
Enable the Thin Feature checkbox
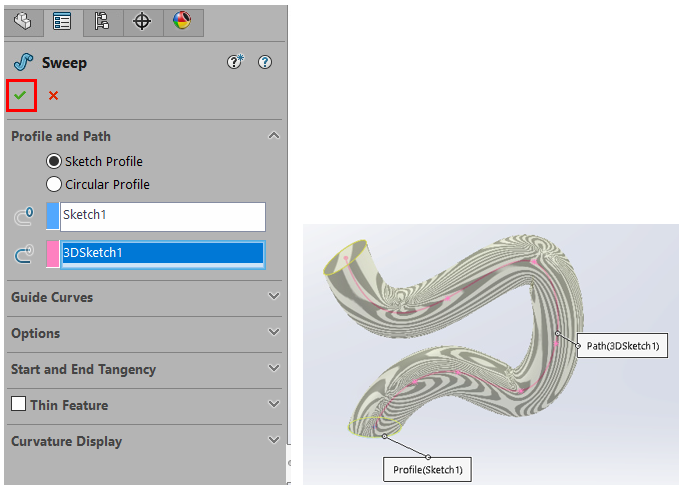18,404
